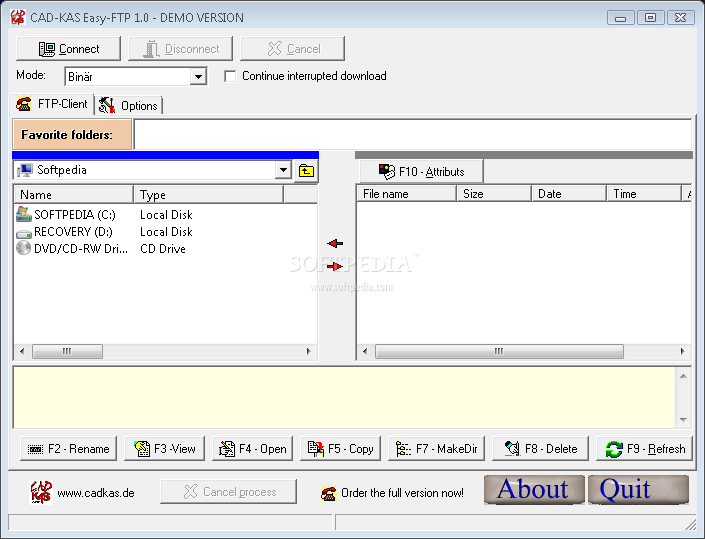Switch to the Options tab
The width and height of the screenshot is (705, 539).
coord(129,106)
